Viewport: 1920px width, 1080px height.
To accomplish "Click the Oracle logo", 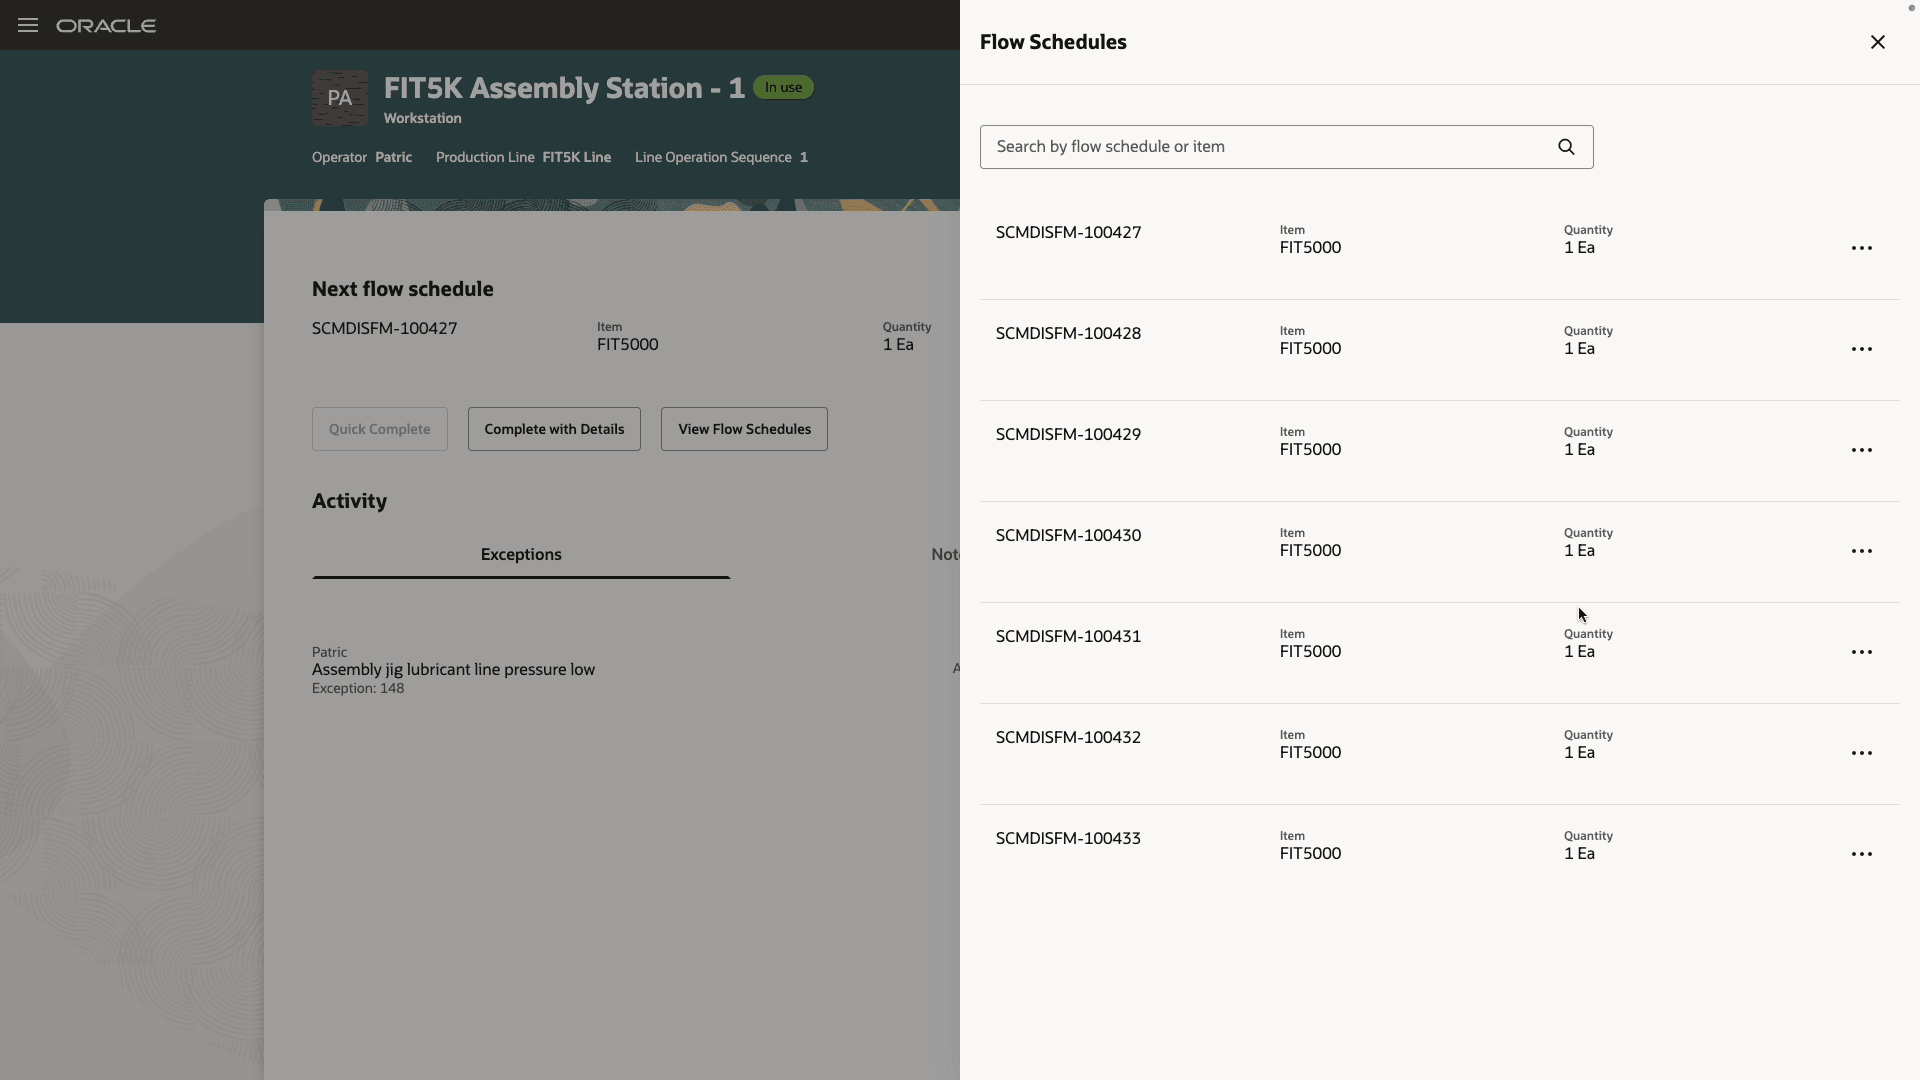I will (106, 26).
